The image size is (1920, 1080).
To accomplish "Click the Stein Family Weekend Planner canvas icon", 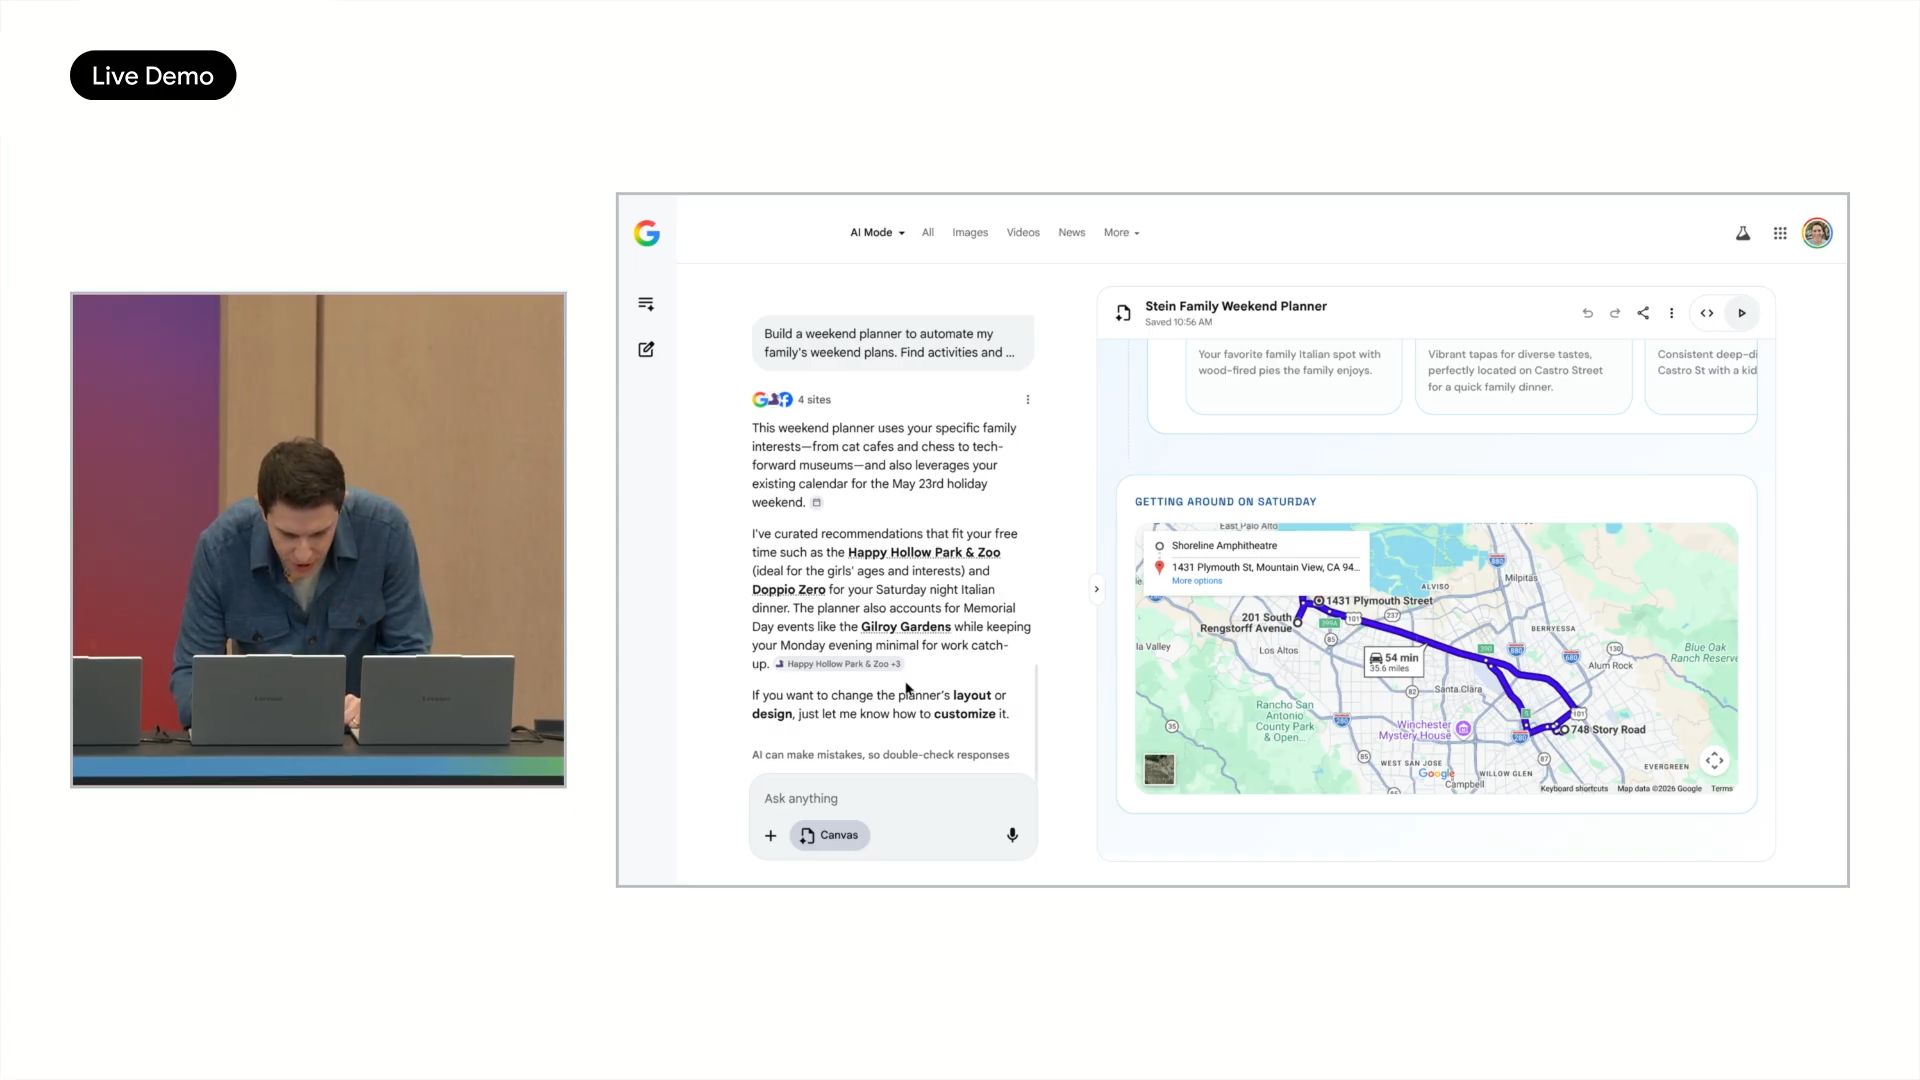I will point(1123,313).
